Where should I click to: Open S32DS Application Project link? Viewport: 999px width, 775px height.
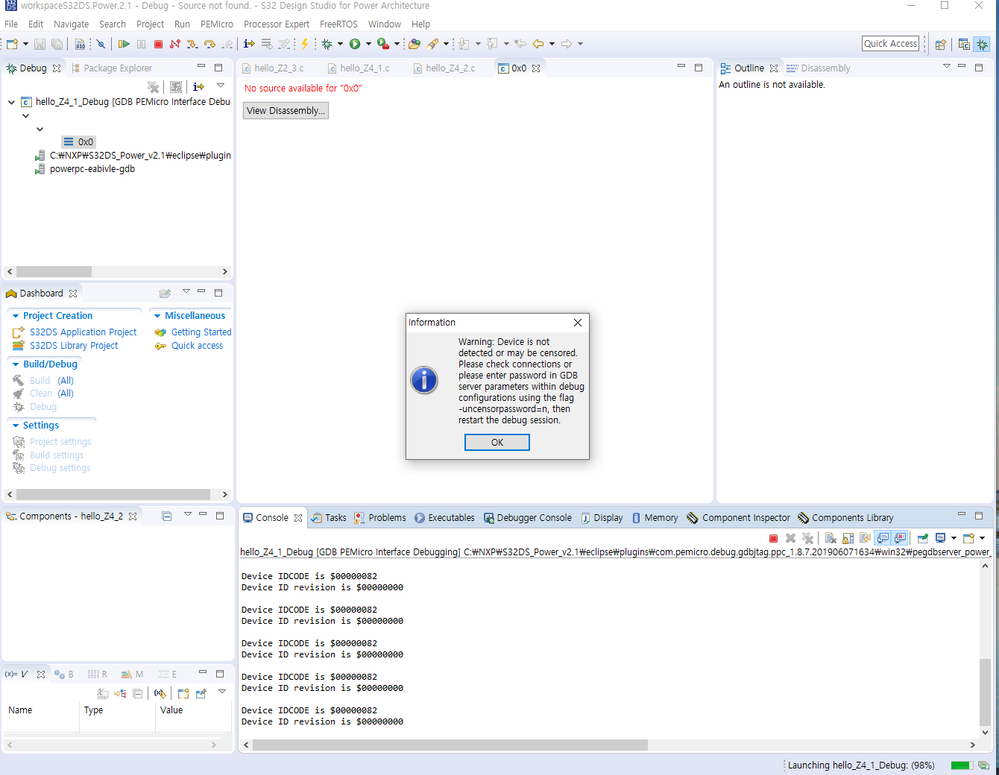pyautogui.click(x=83, y=332)
